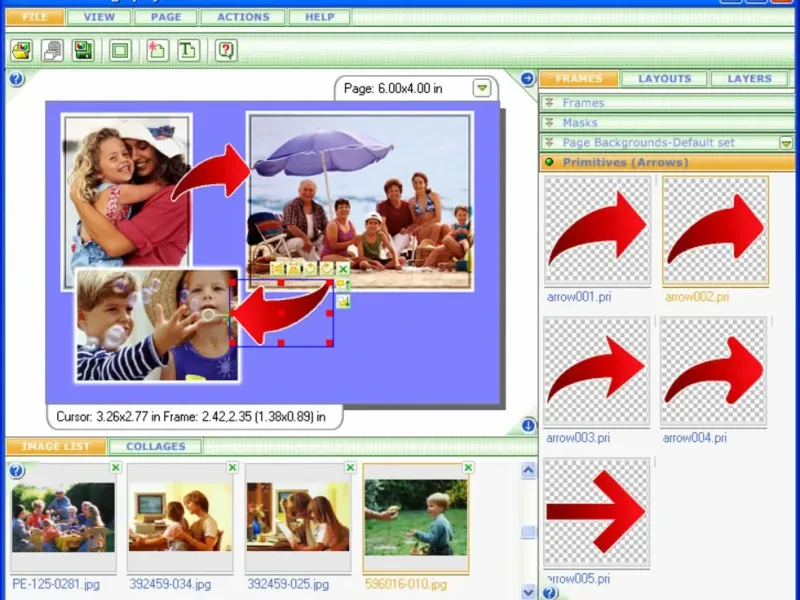Switch to the COLLAGES tab
The image size is (800, 600).
[156, 446]
